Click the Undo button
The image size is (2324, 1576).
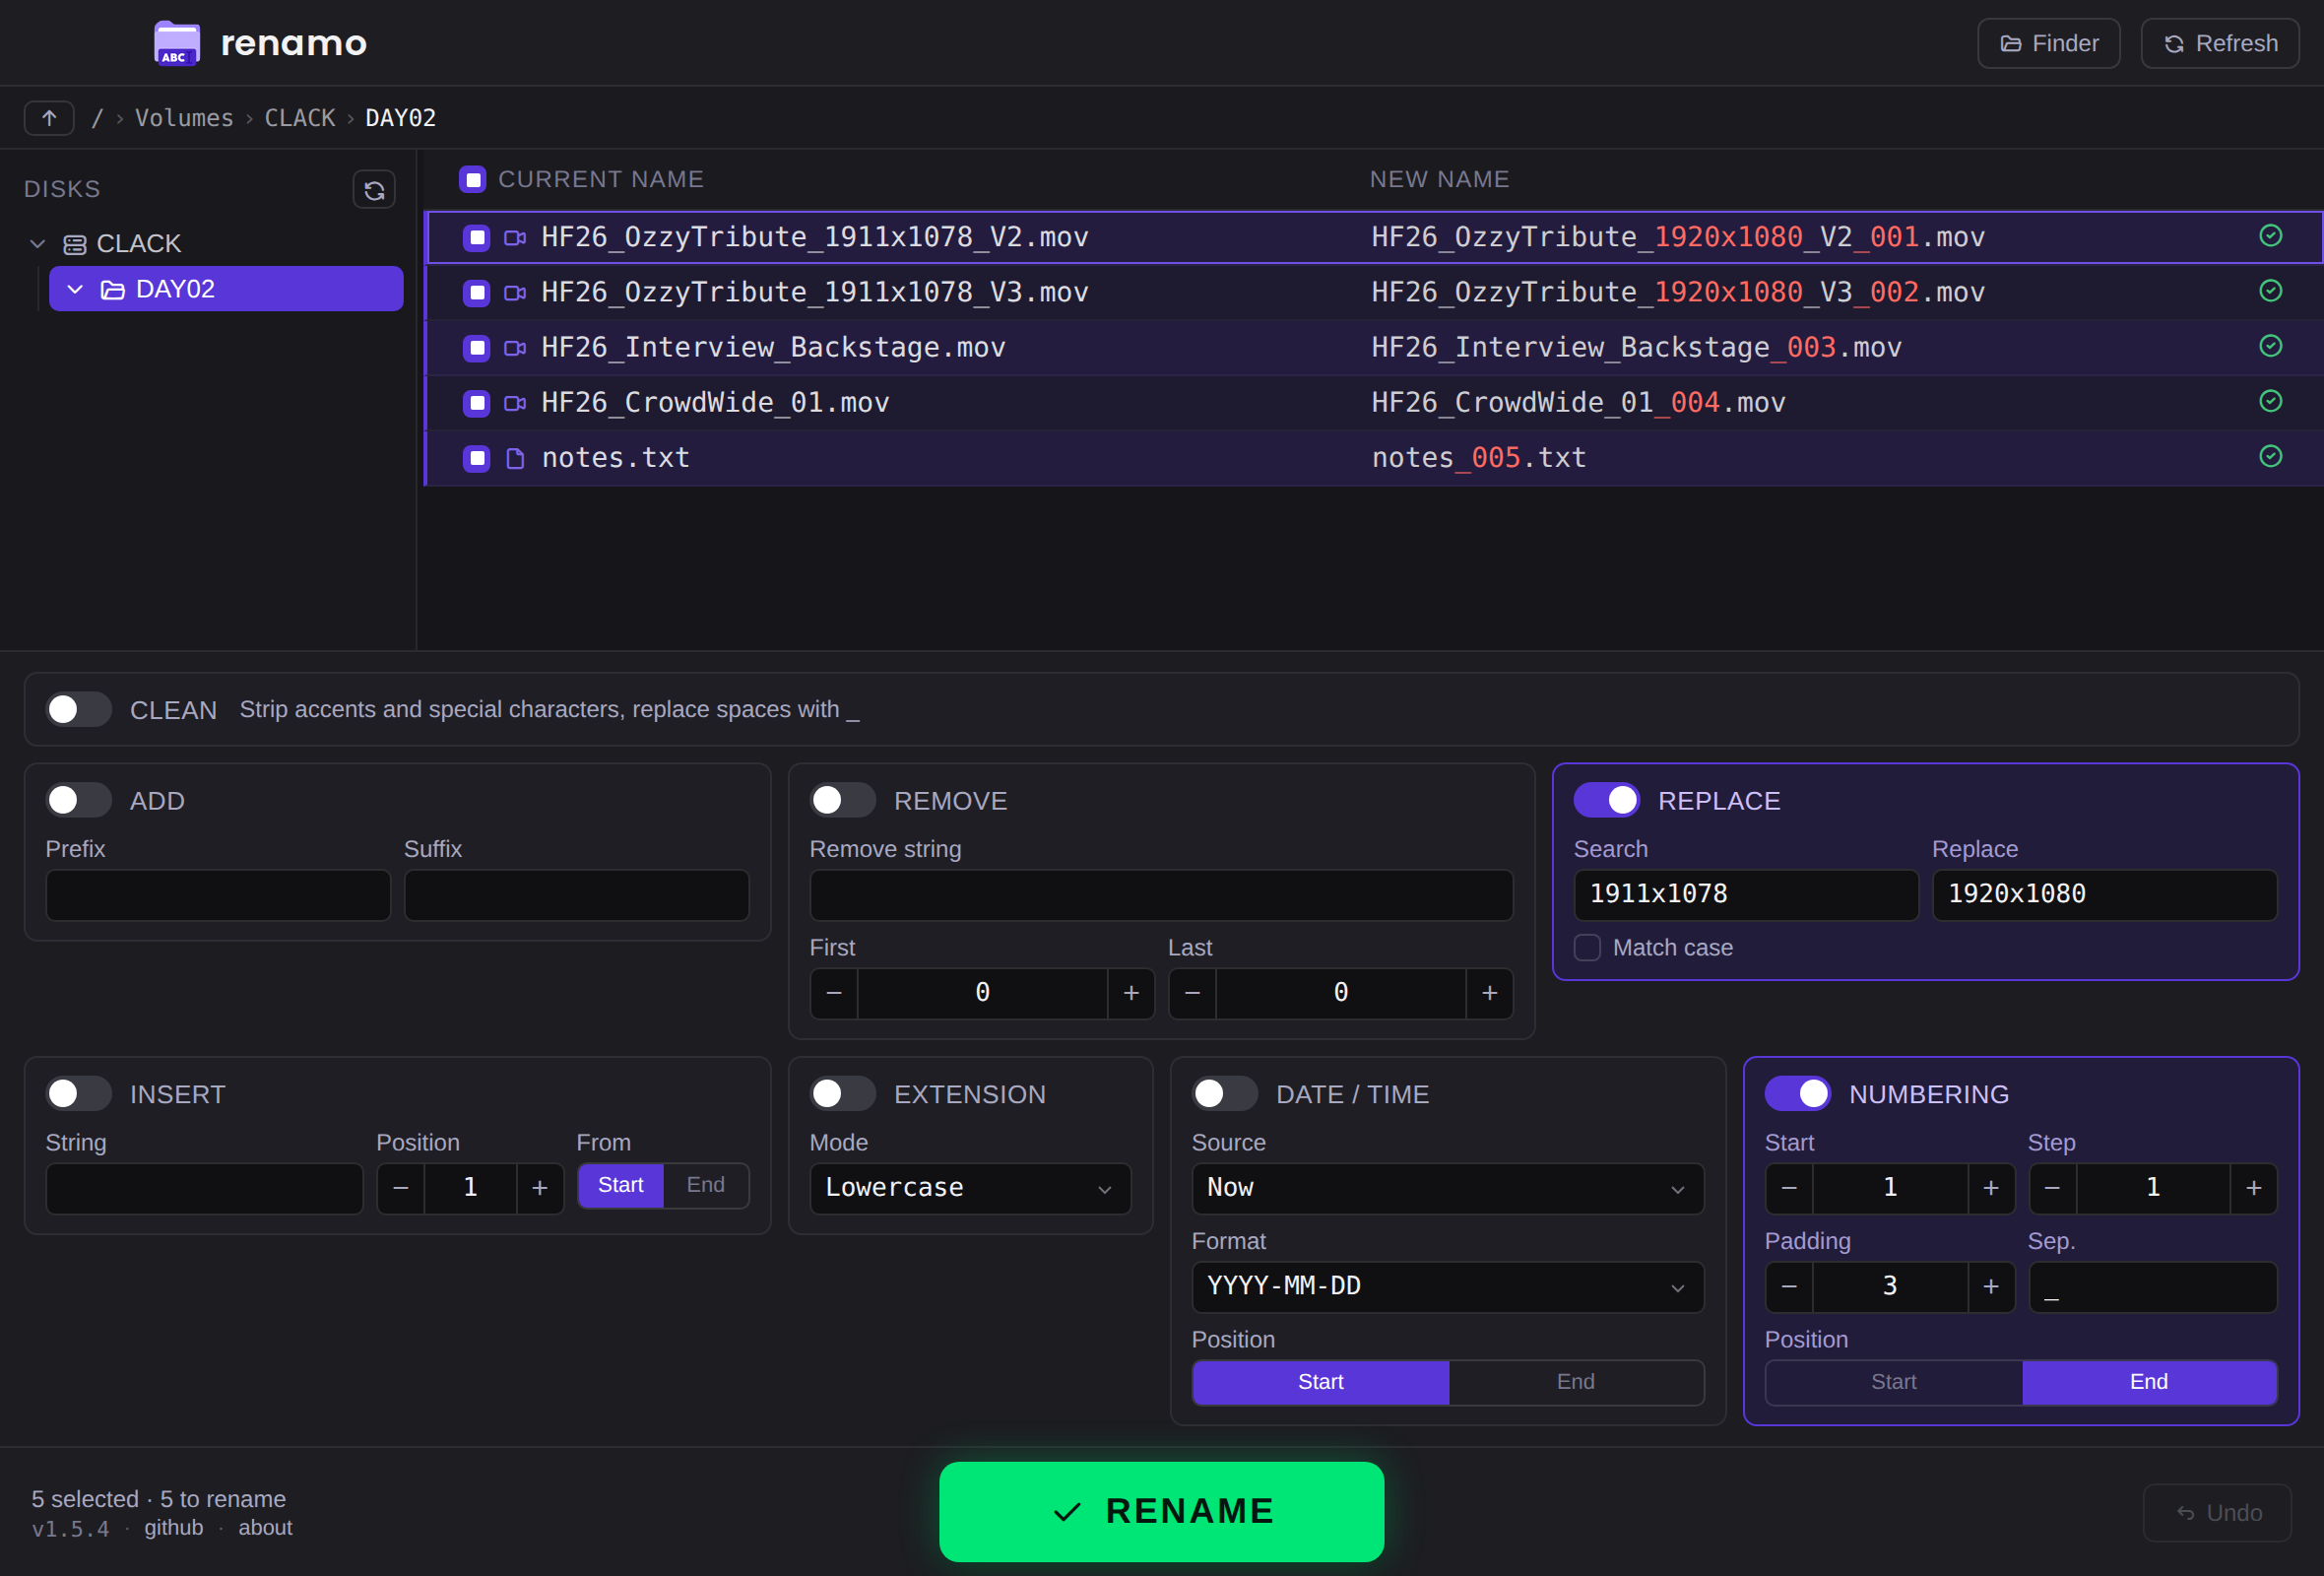[x=2217, y=1513]
